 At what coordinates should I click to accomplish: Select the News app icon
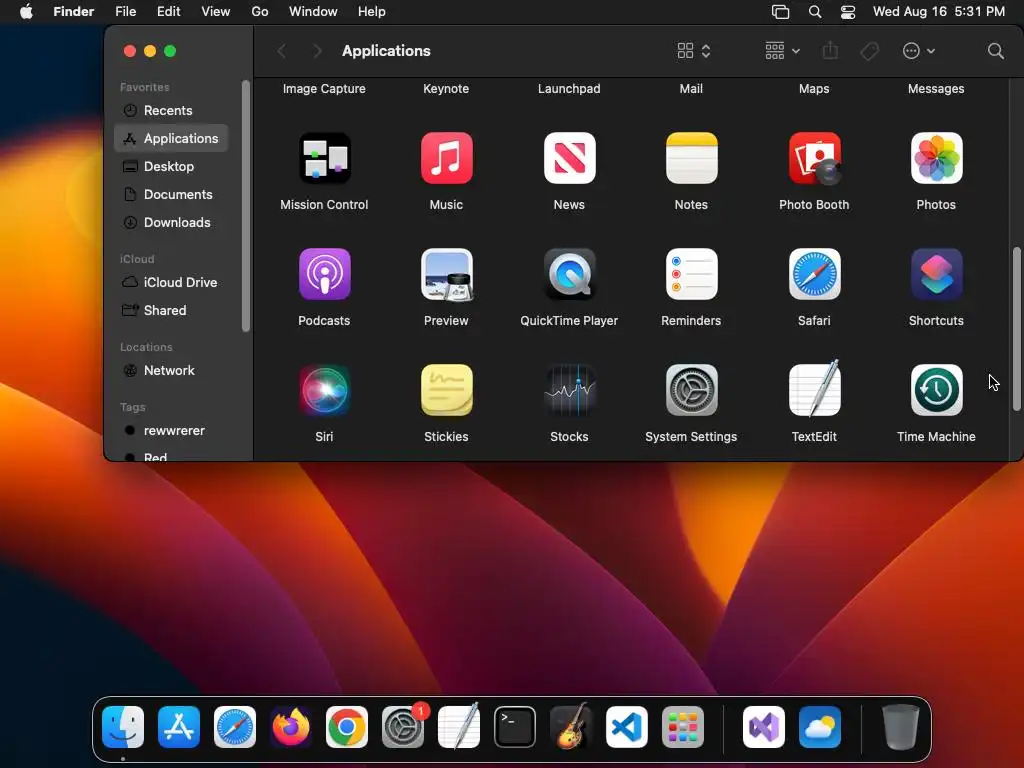coord(569,159)
